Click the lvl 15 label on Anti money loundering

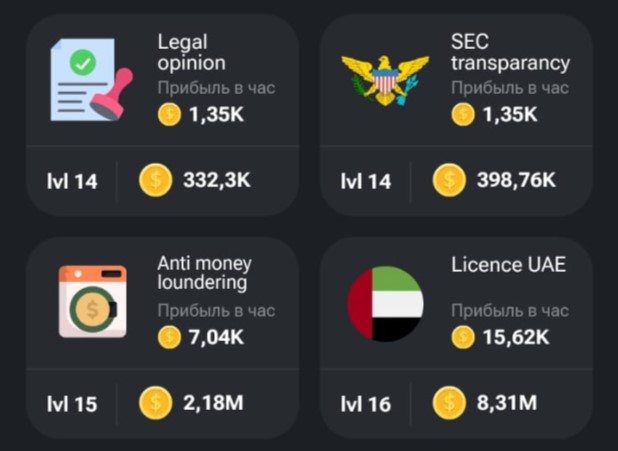72,404
